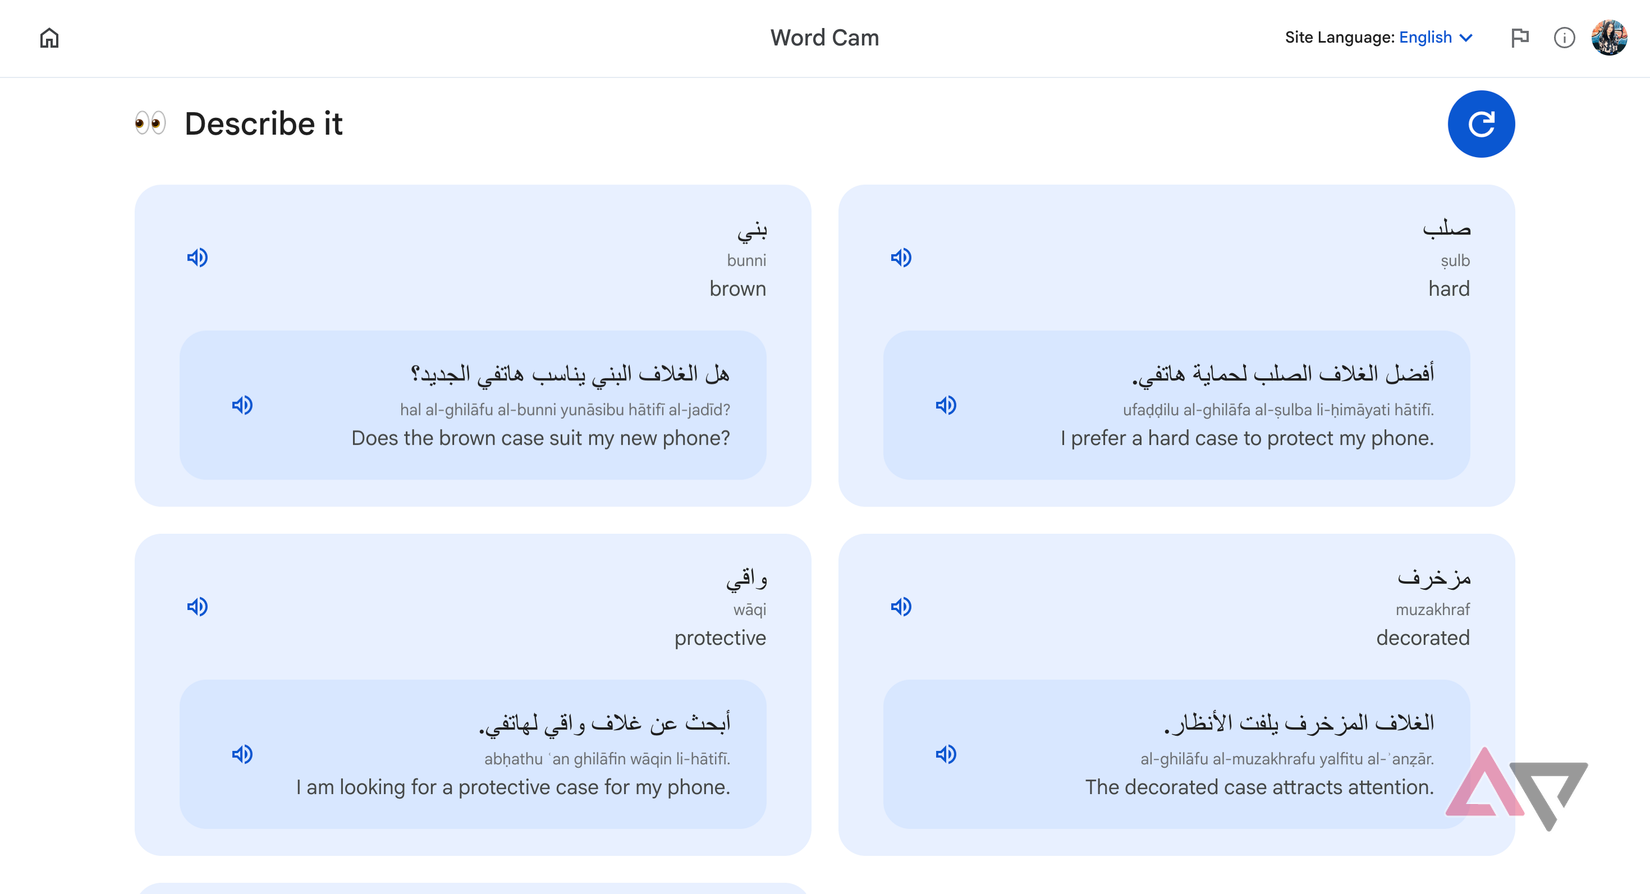Image resolution: width=1650 pixels, height=894 pixels.
Task: Play audio for the word "decorated"
Action: (901, 606)
